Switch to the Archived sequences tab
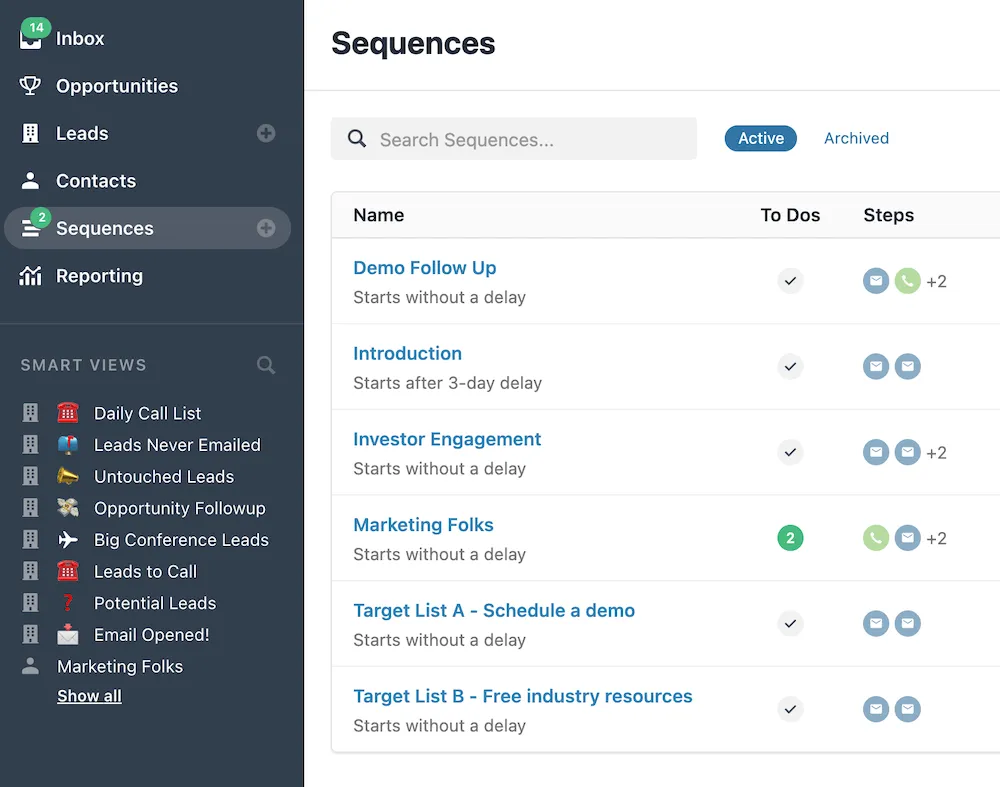 856,139
